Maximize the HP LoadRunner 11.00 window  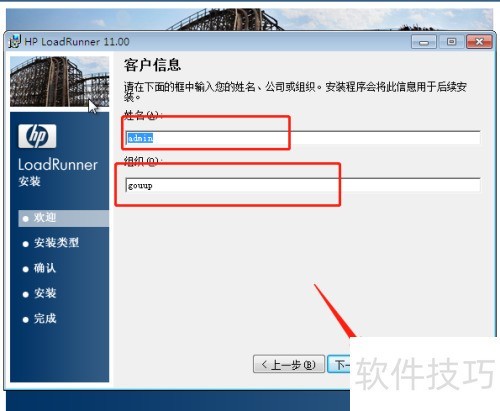coord(451,42)
